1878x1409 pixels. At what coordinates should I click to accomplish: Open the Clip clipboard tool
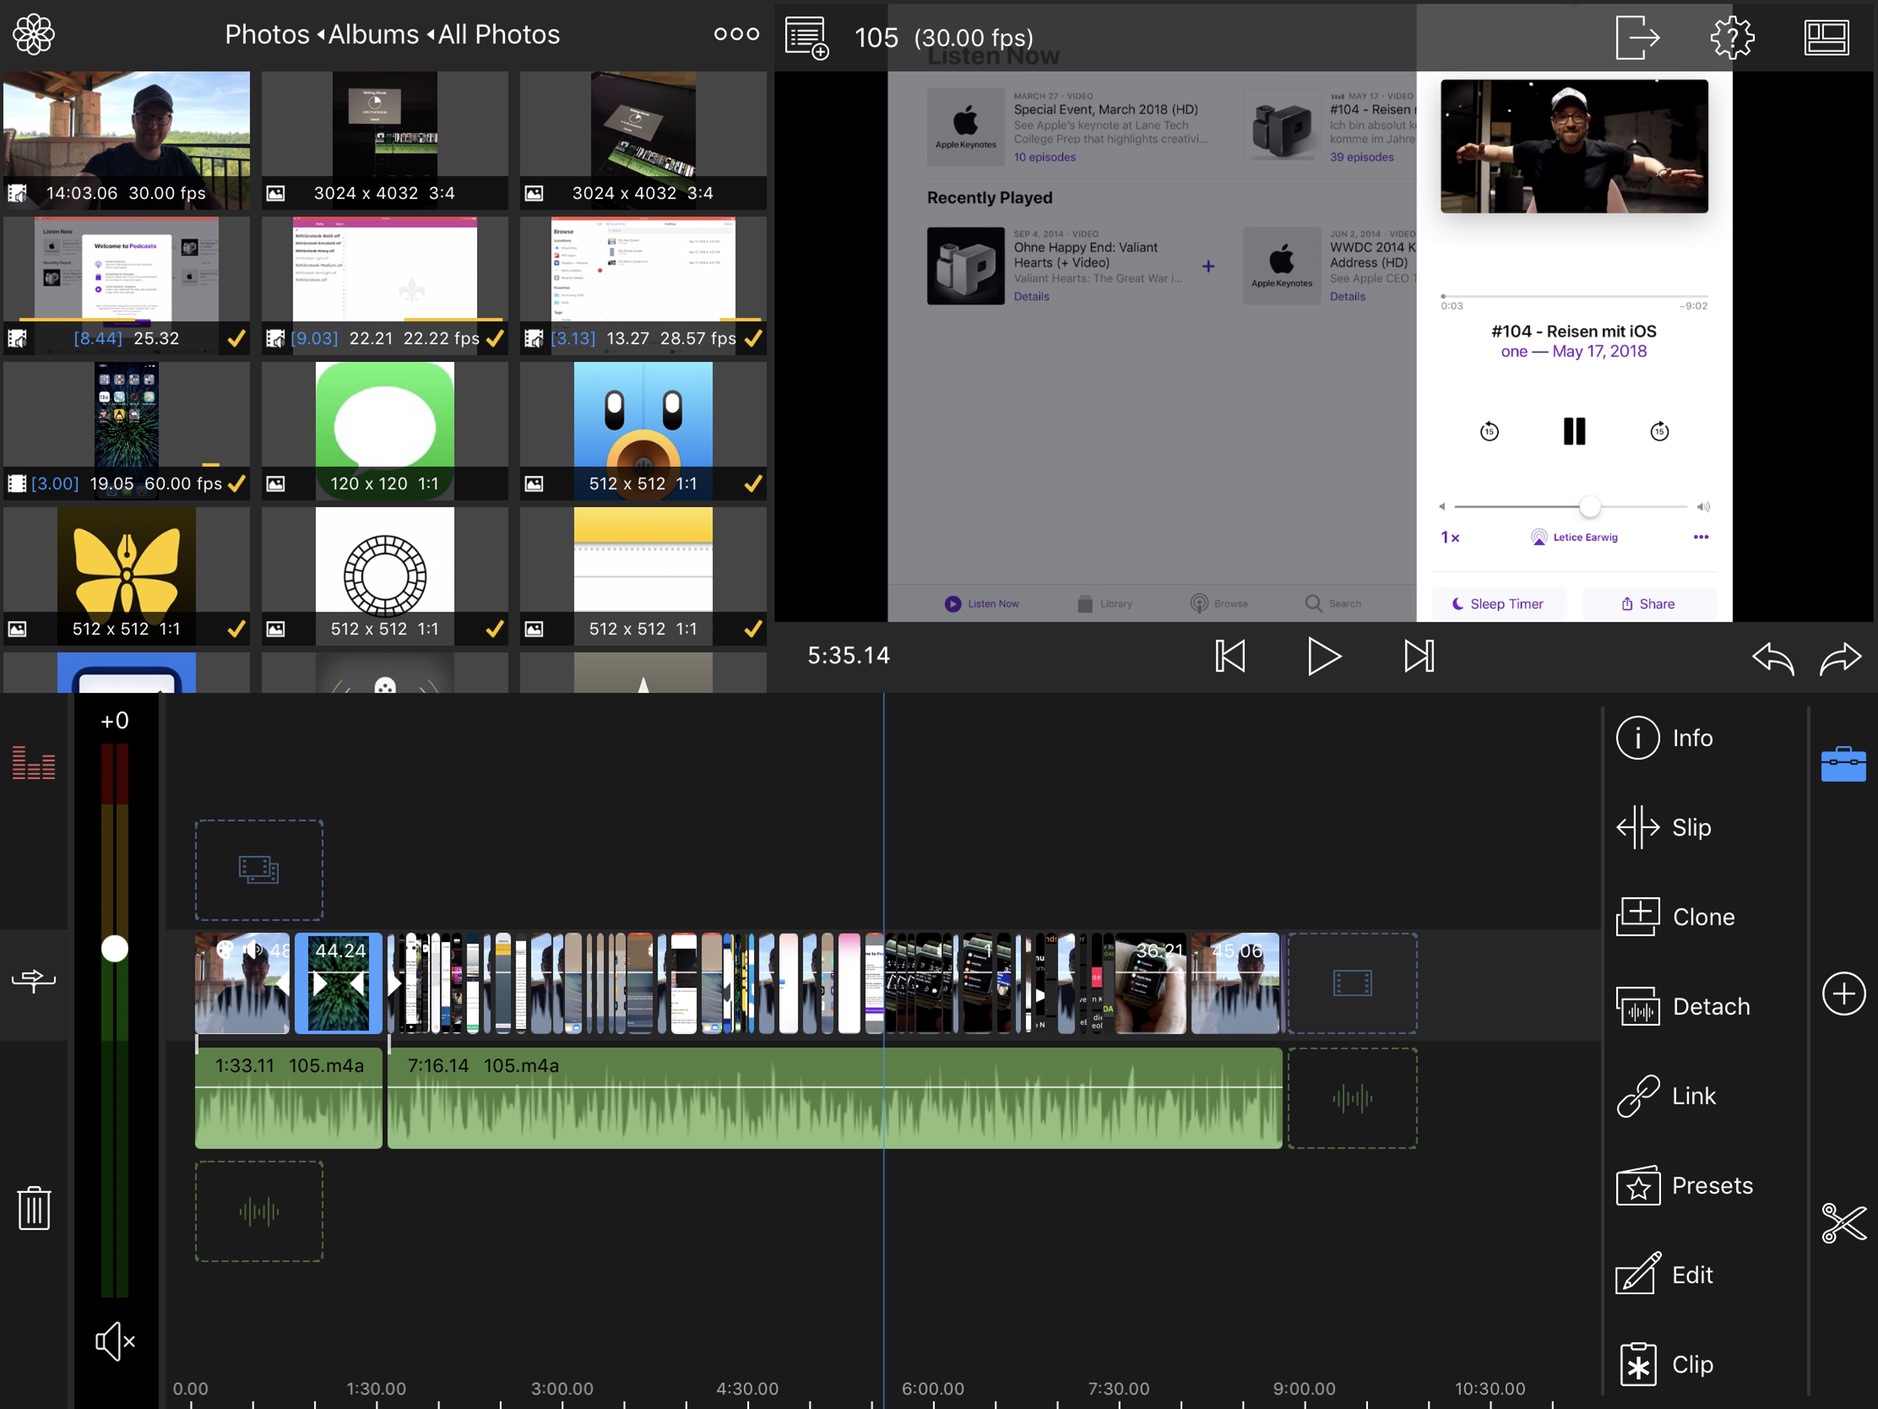click(1665, 1364)
